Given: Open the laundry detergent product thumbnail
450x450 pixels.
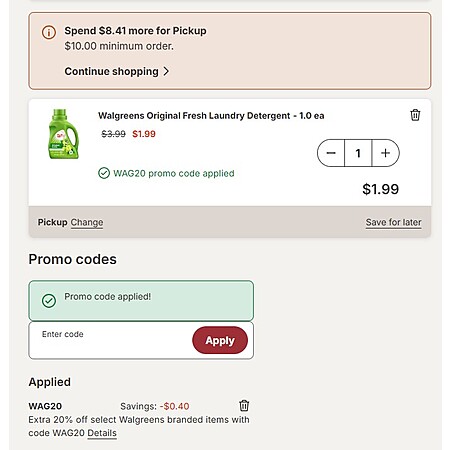Looking at the screenshot, I should 63,134.
